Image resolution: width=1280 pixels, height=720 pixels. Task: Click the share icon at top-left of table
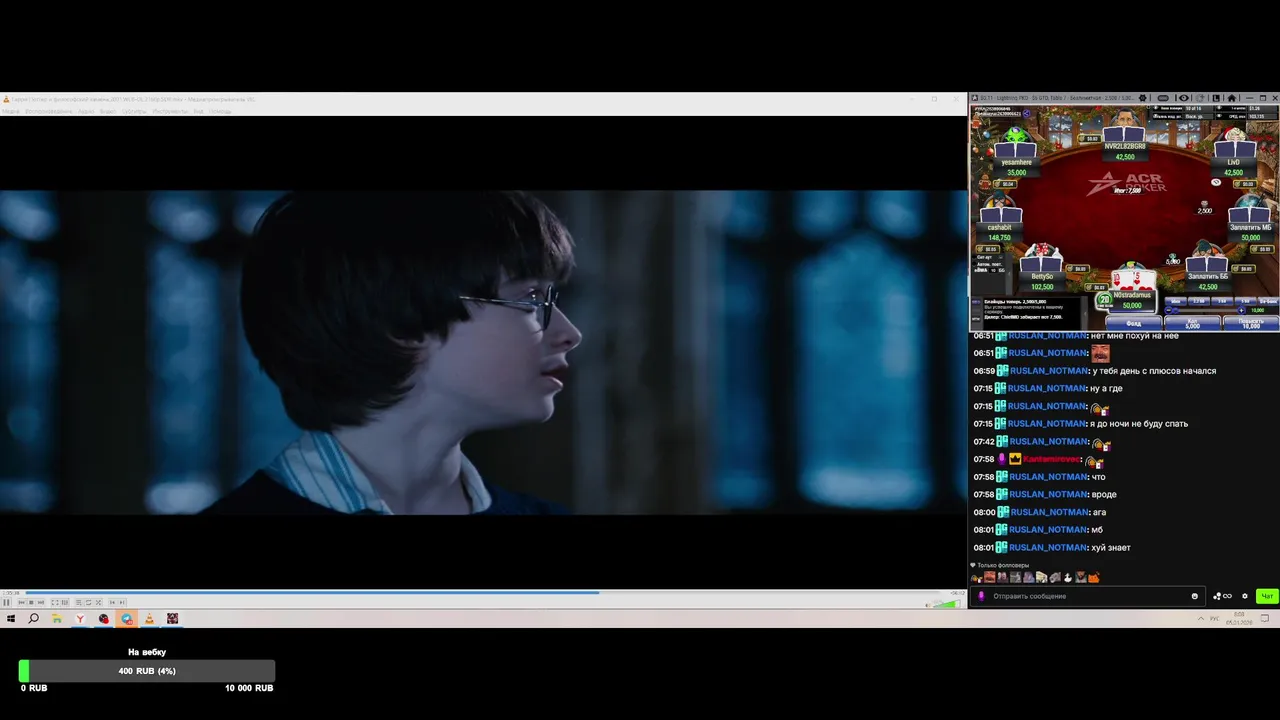1026,113
